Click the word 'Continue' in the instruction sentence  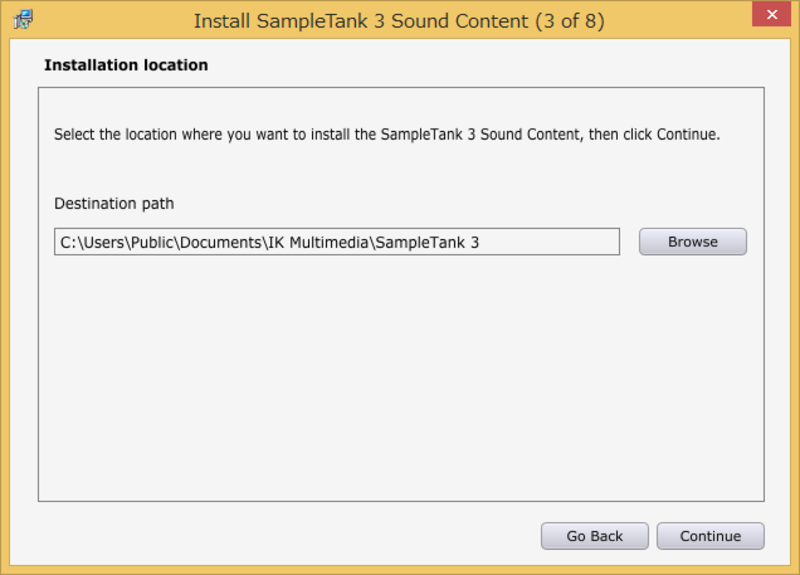coord(686,134)
